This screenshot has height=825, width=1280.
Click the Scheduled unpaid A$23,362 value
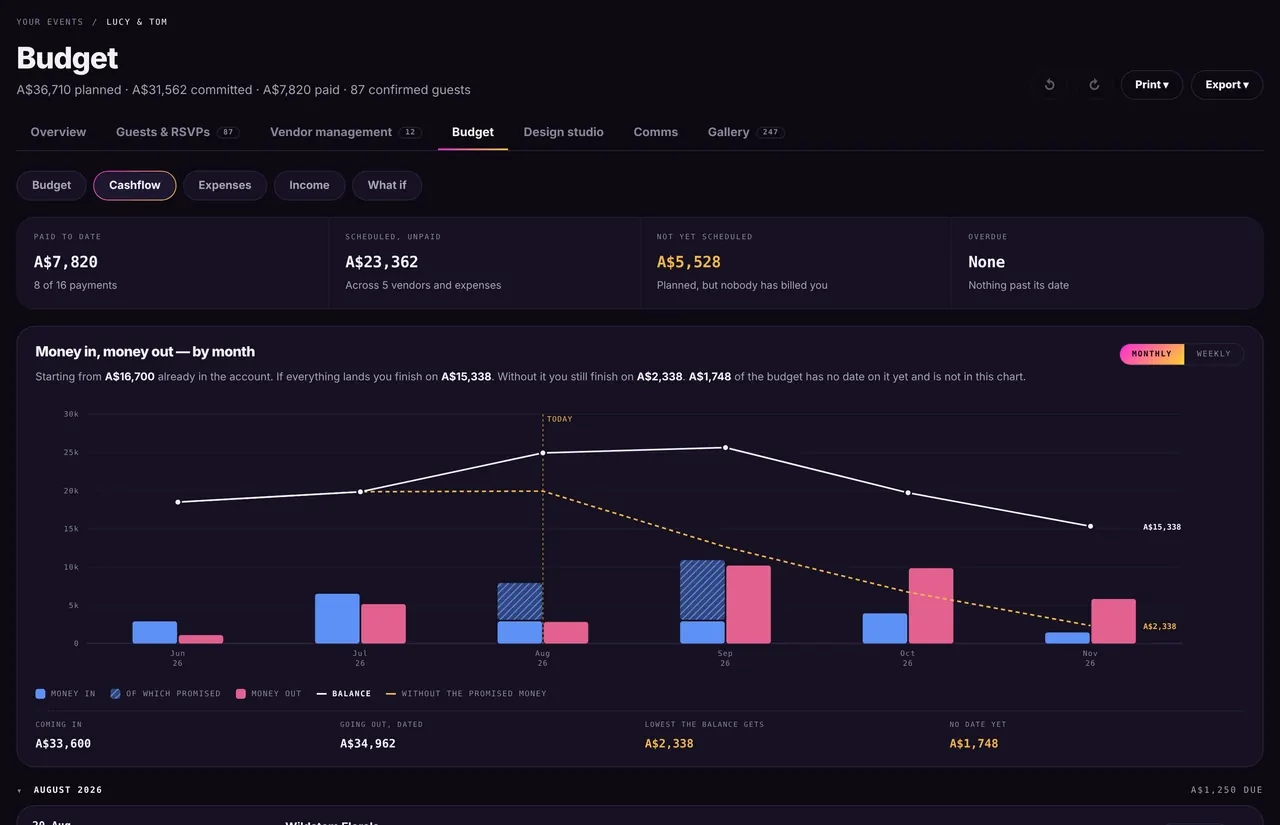pos(382,262)
